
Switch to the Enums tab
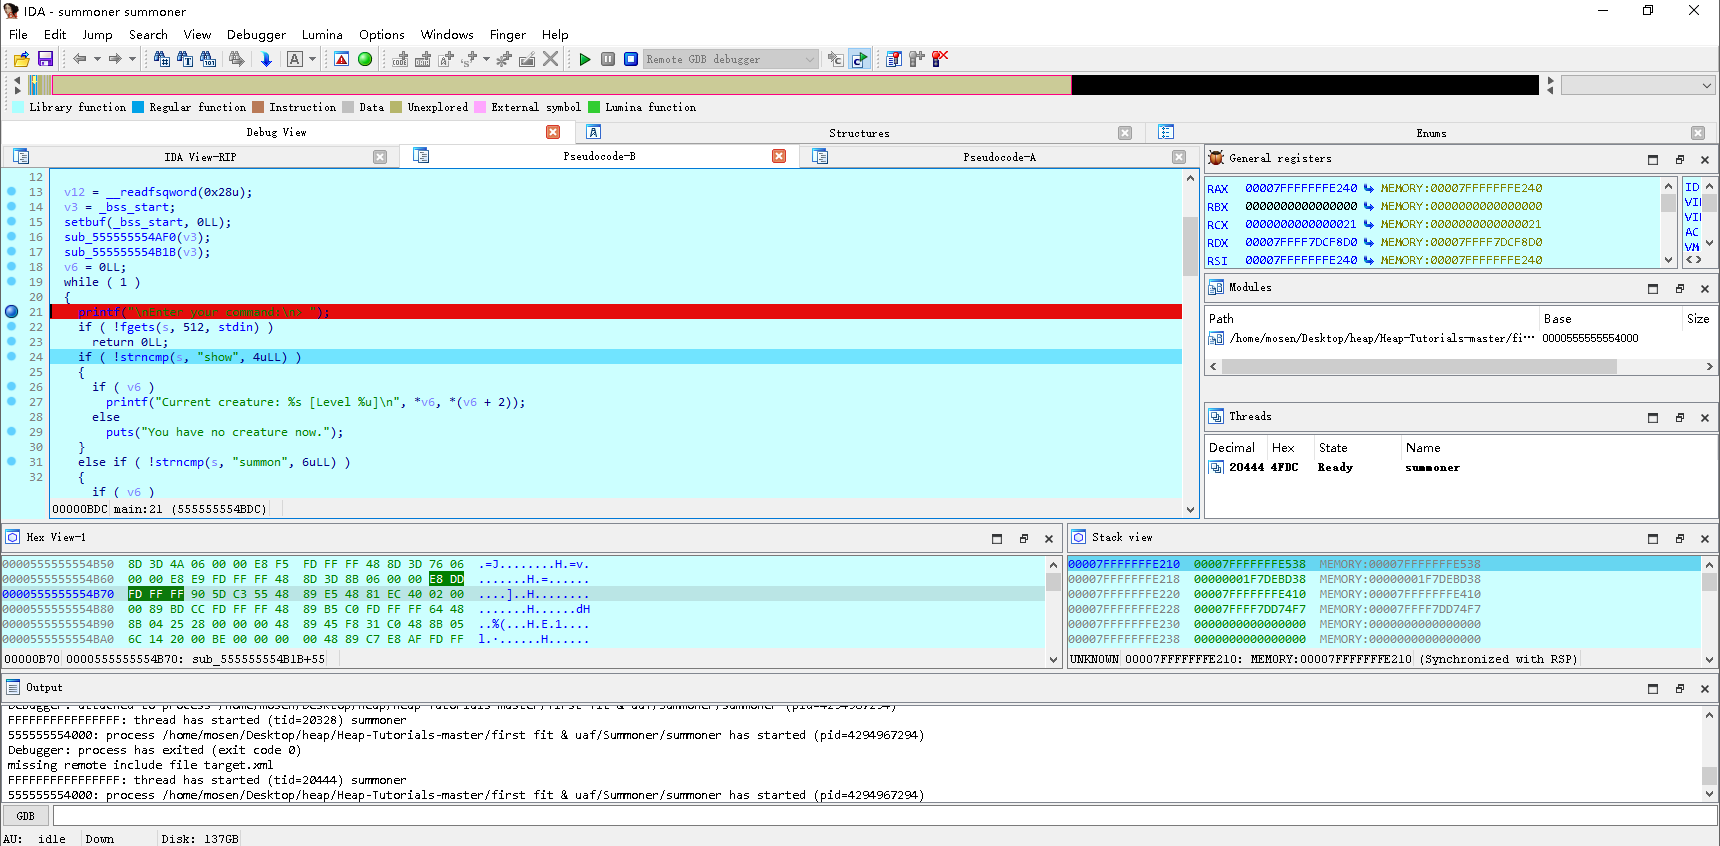tap(1431, 133)
